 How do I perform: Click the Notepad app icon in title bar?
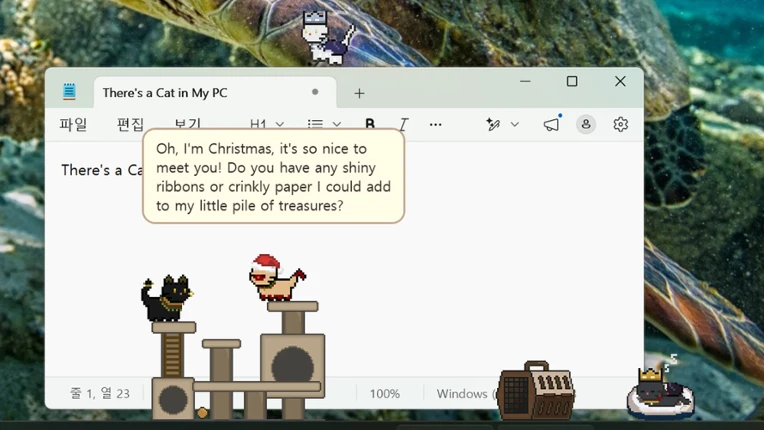click(69, 91)
